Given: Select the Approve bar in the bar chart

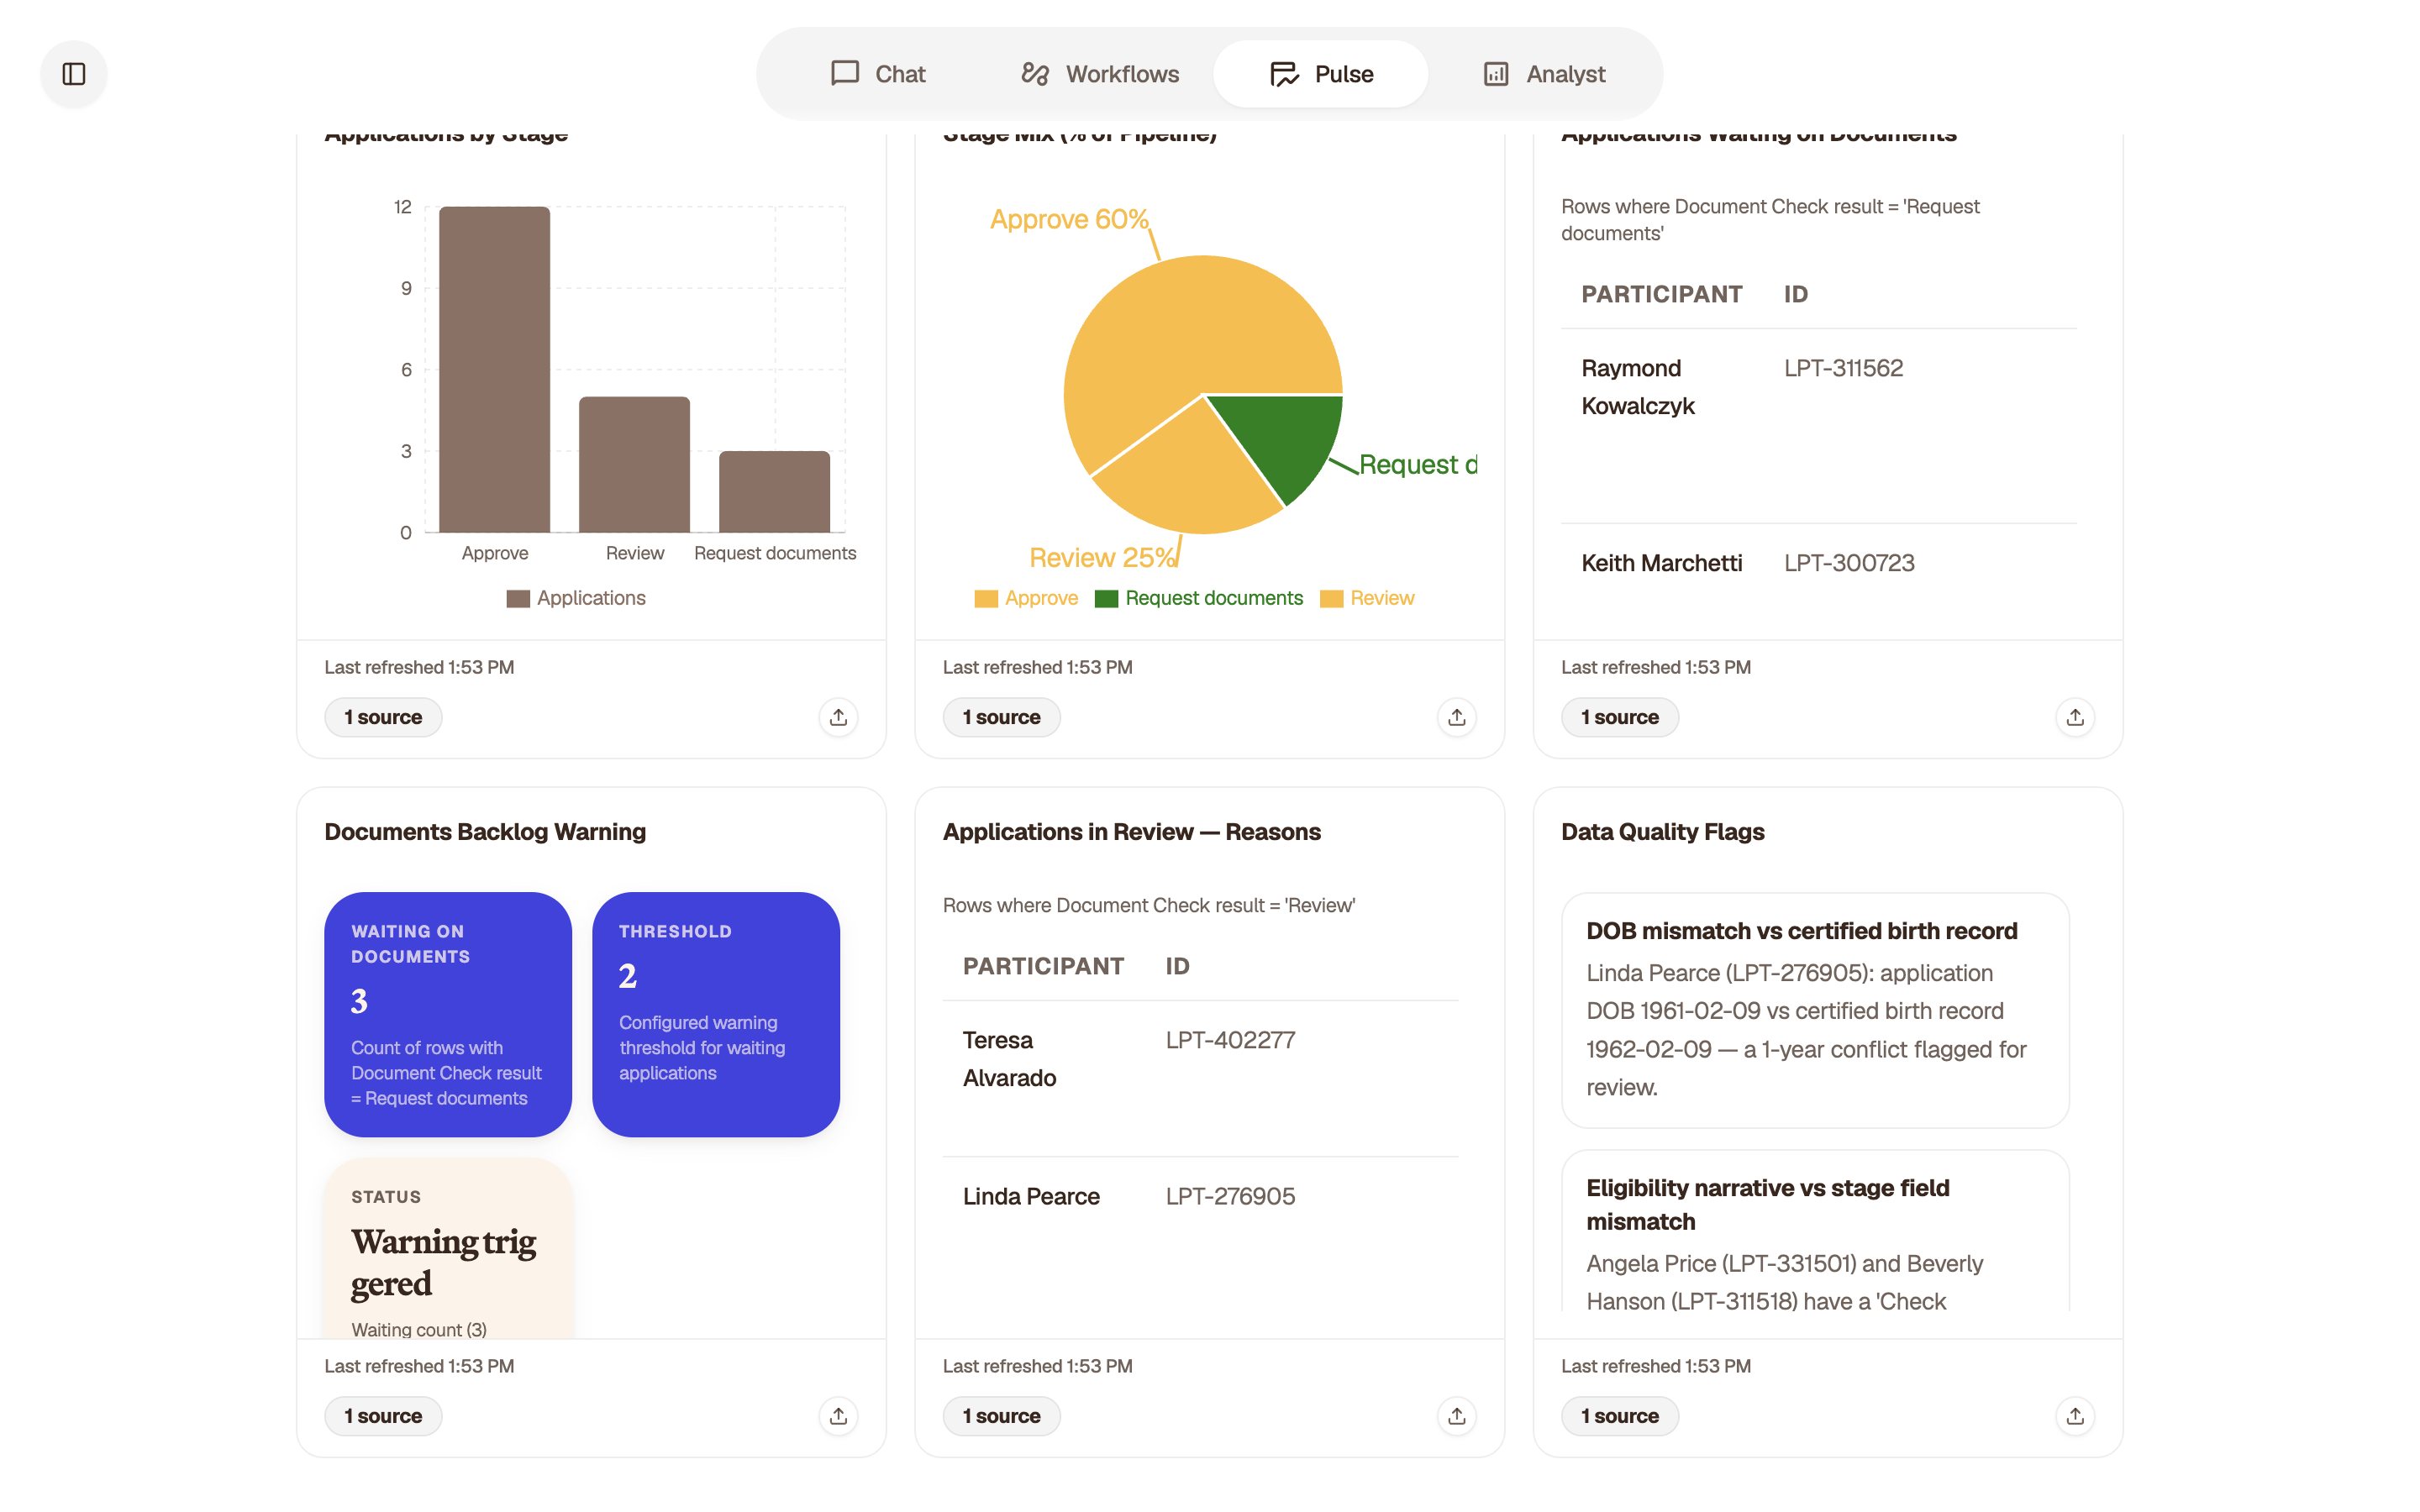Looking at the screenshot, I should [494, 369].
